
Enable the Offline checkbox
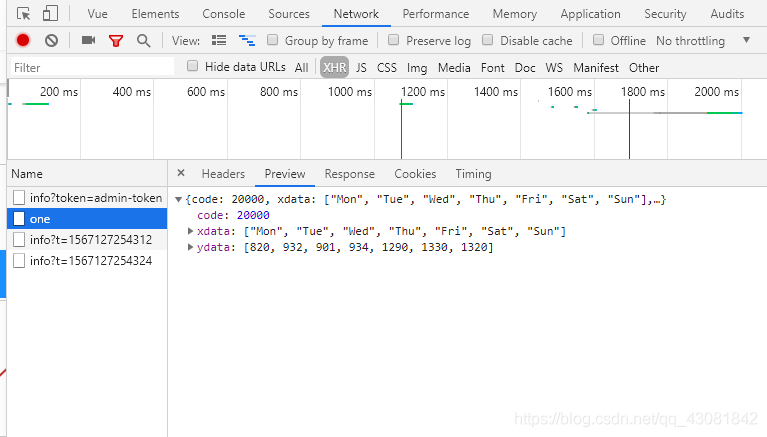click(598, 40)
